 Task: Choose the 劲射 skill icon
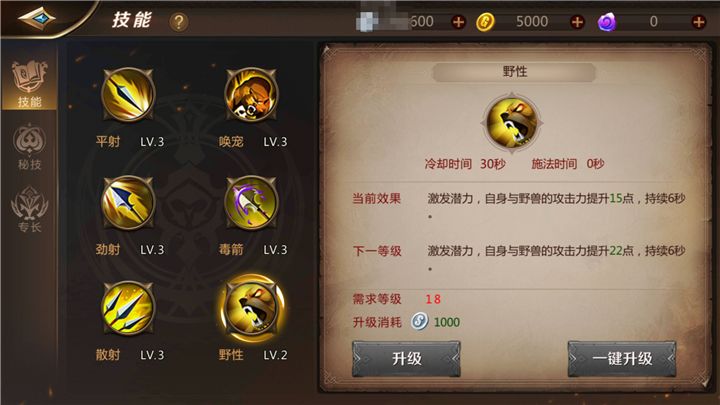(x=128, y=202)
